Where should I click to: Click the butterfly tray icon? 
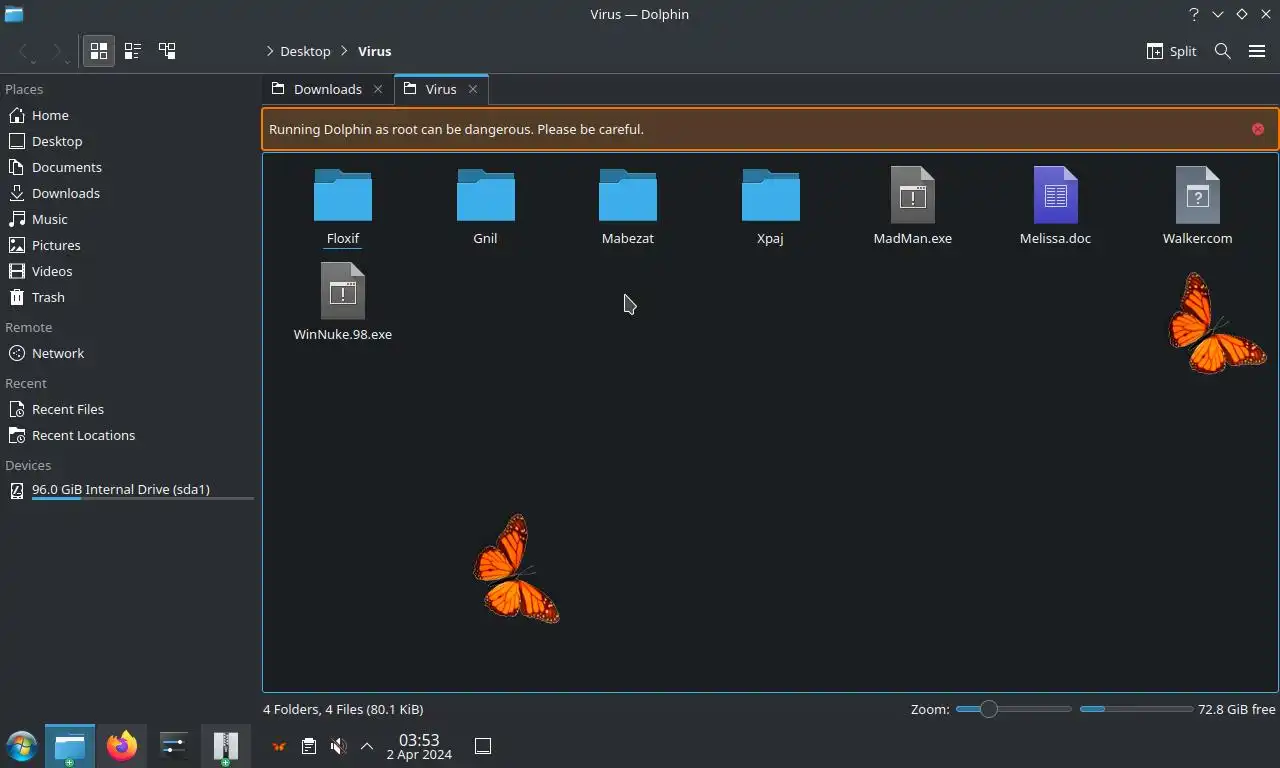pos(279,746)
